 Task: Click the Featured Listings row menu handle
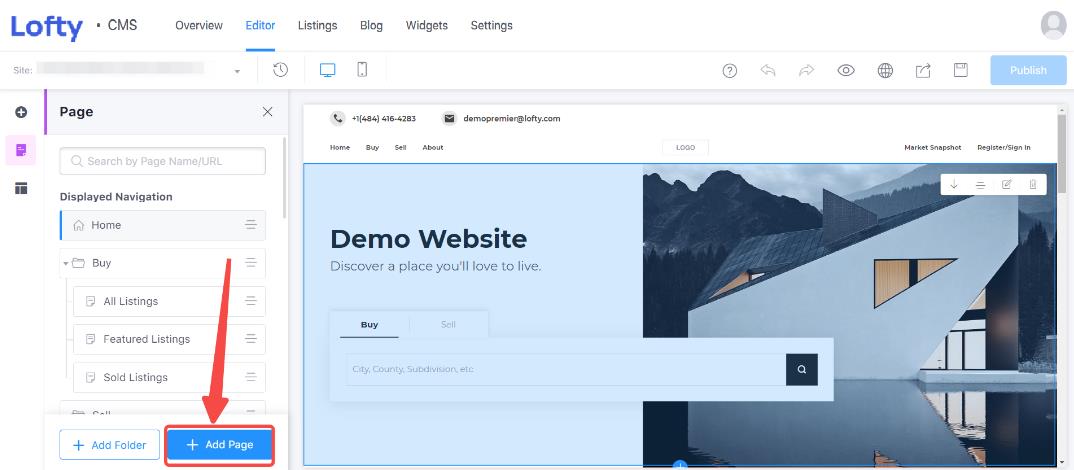coord(251,338)
